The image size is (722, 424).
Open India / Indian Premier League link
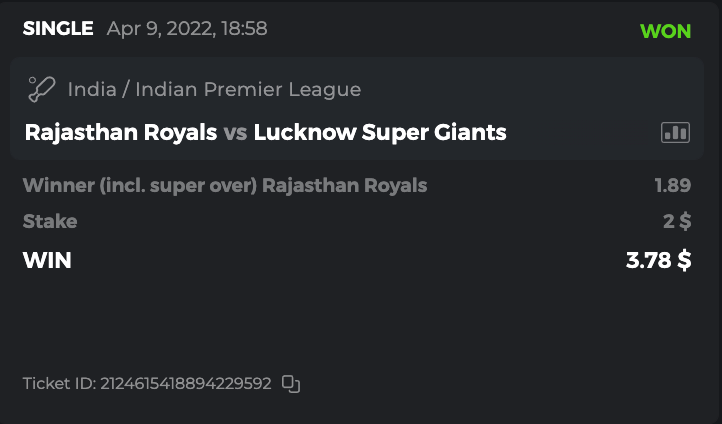(214, 90)
